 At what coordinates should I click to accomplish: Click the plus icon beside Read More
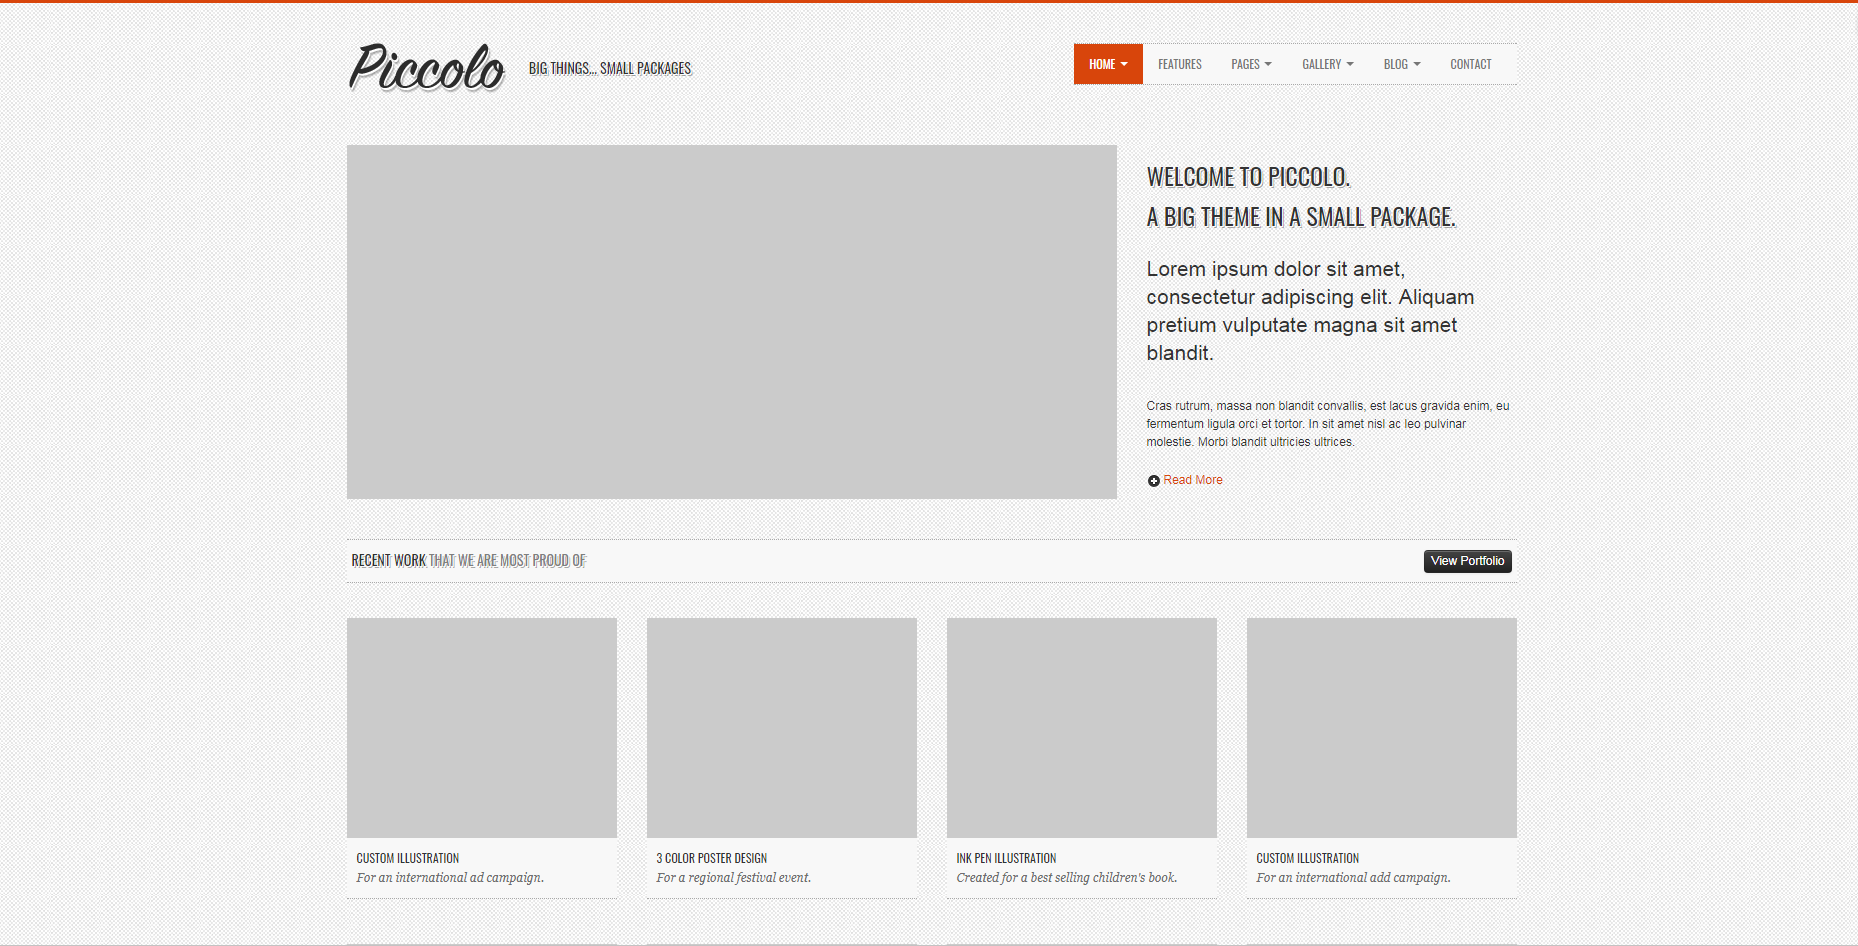[1153, 481]
